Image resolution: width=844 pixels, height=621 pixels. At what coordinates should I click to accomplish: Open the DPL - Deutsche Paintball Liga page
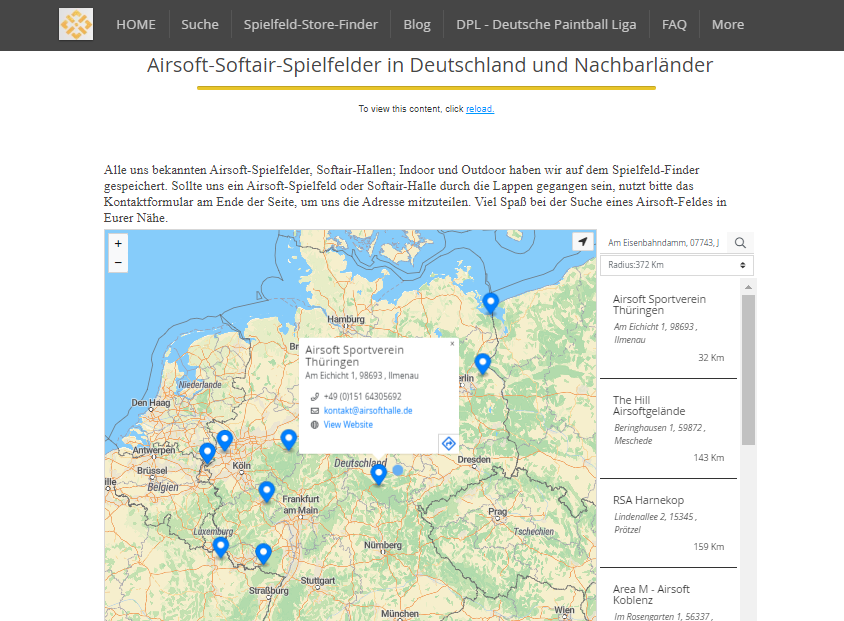[x=545, y=25]
